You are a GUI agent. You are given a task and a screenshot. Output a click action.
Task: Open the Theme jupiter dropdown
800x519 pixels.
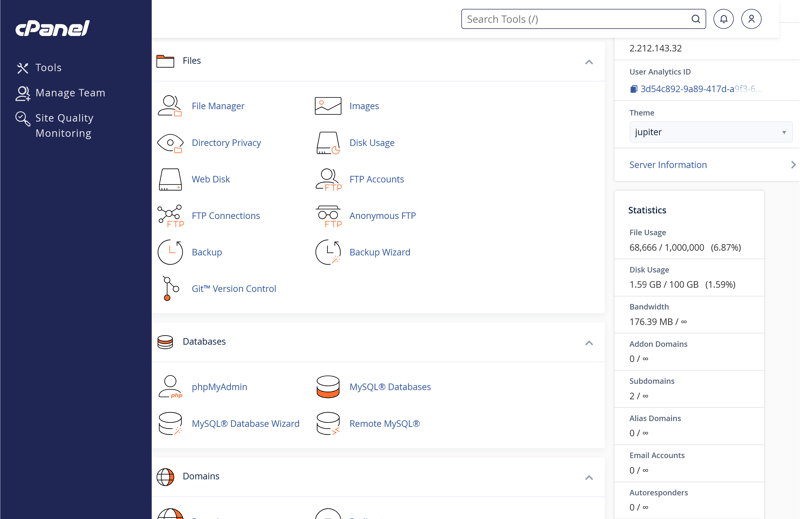coord(710,132)
